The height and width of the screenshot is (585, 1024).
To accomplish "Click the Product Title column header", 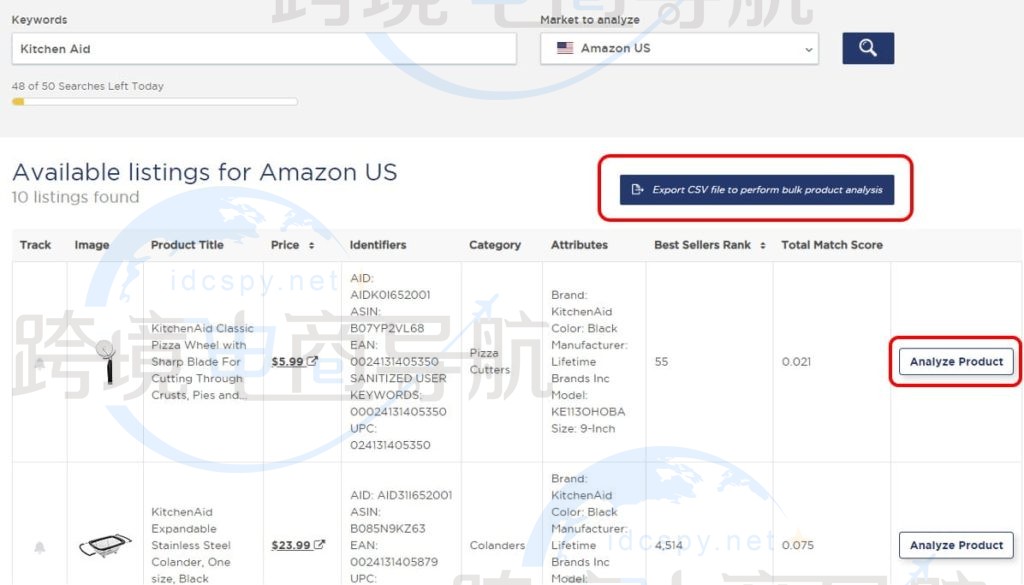I will (187, 245).
